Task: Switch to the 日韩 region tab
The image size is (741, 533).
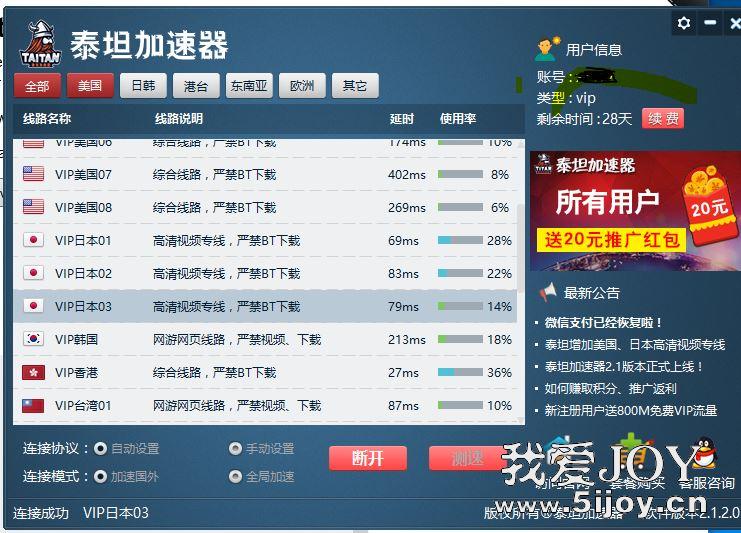Action: (143, 86)
